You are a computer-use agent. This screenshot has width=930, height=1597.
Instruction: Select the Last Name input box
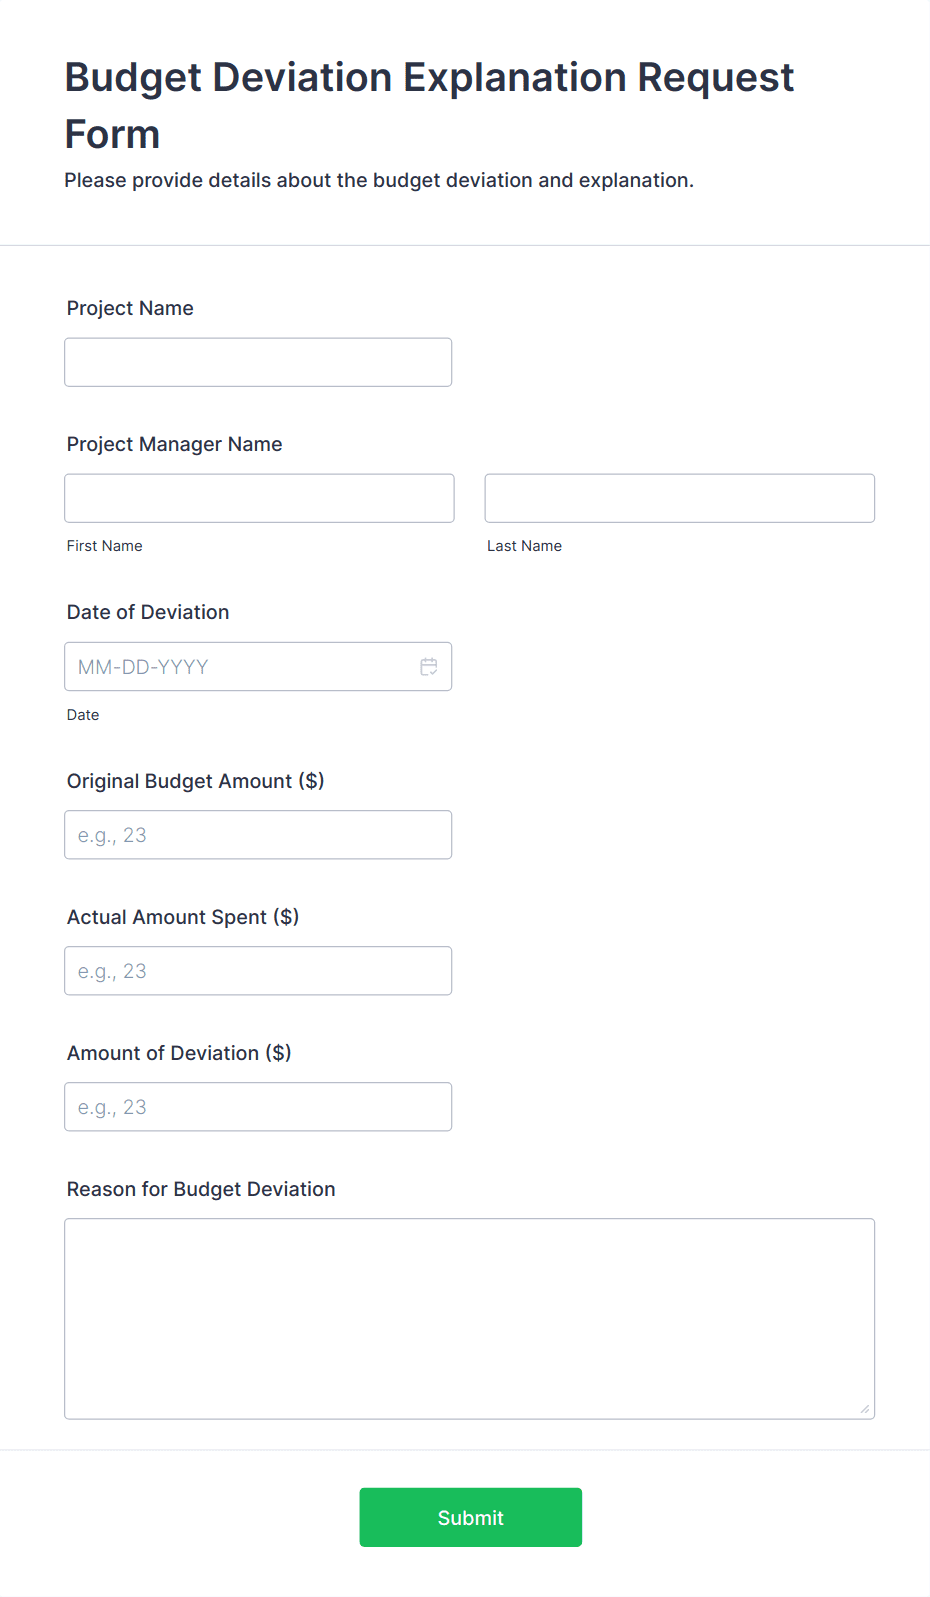[x=679, y=497]
